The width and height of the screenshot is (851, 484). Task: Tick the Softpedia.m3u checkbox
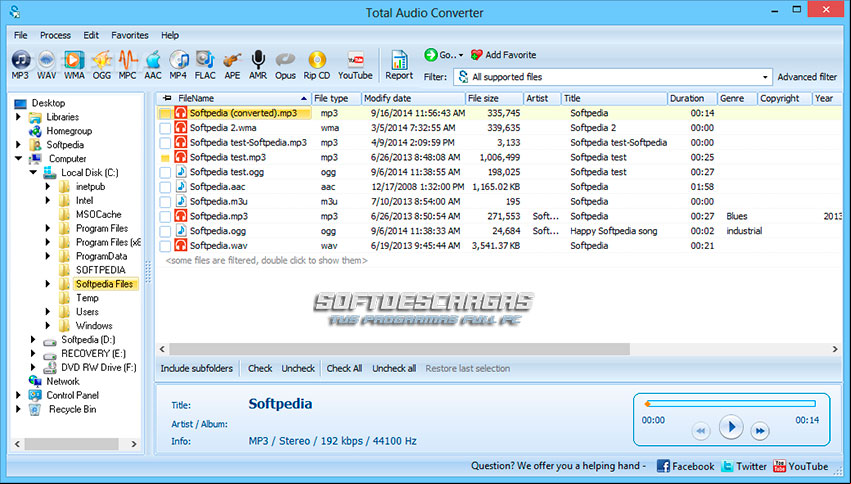pos(165,202)
